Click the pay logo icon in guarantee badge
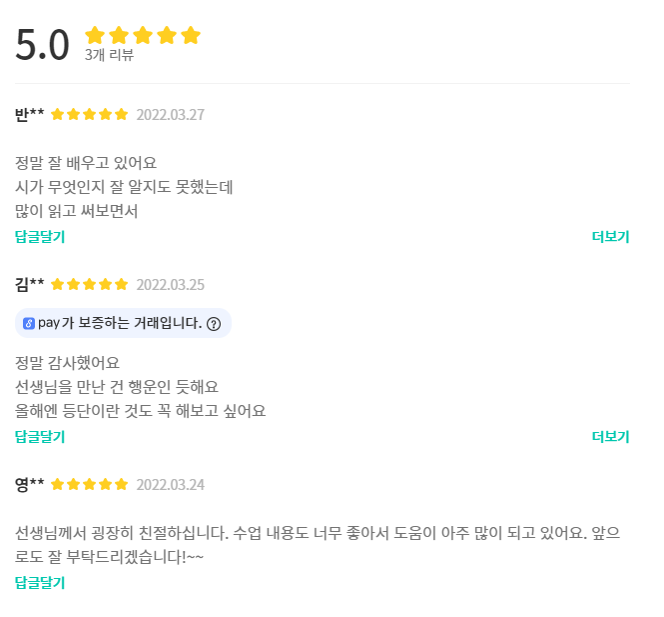This screenshot has width=664, height=617. [29, 324]
